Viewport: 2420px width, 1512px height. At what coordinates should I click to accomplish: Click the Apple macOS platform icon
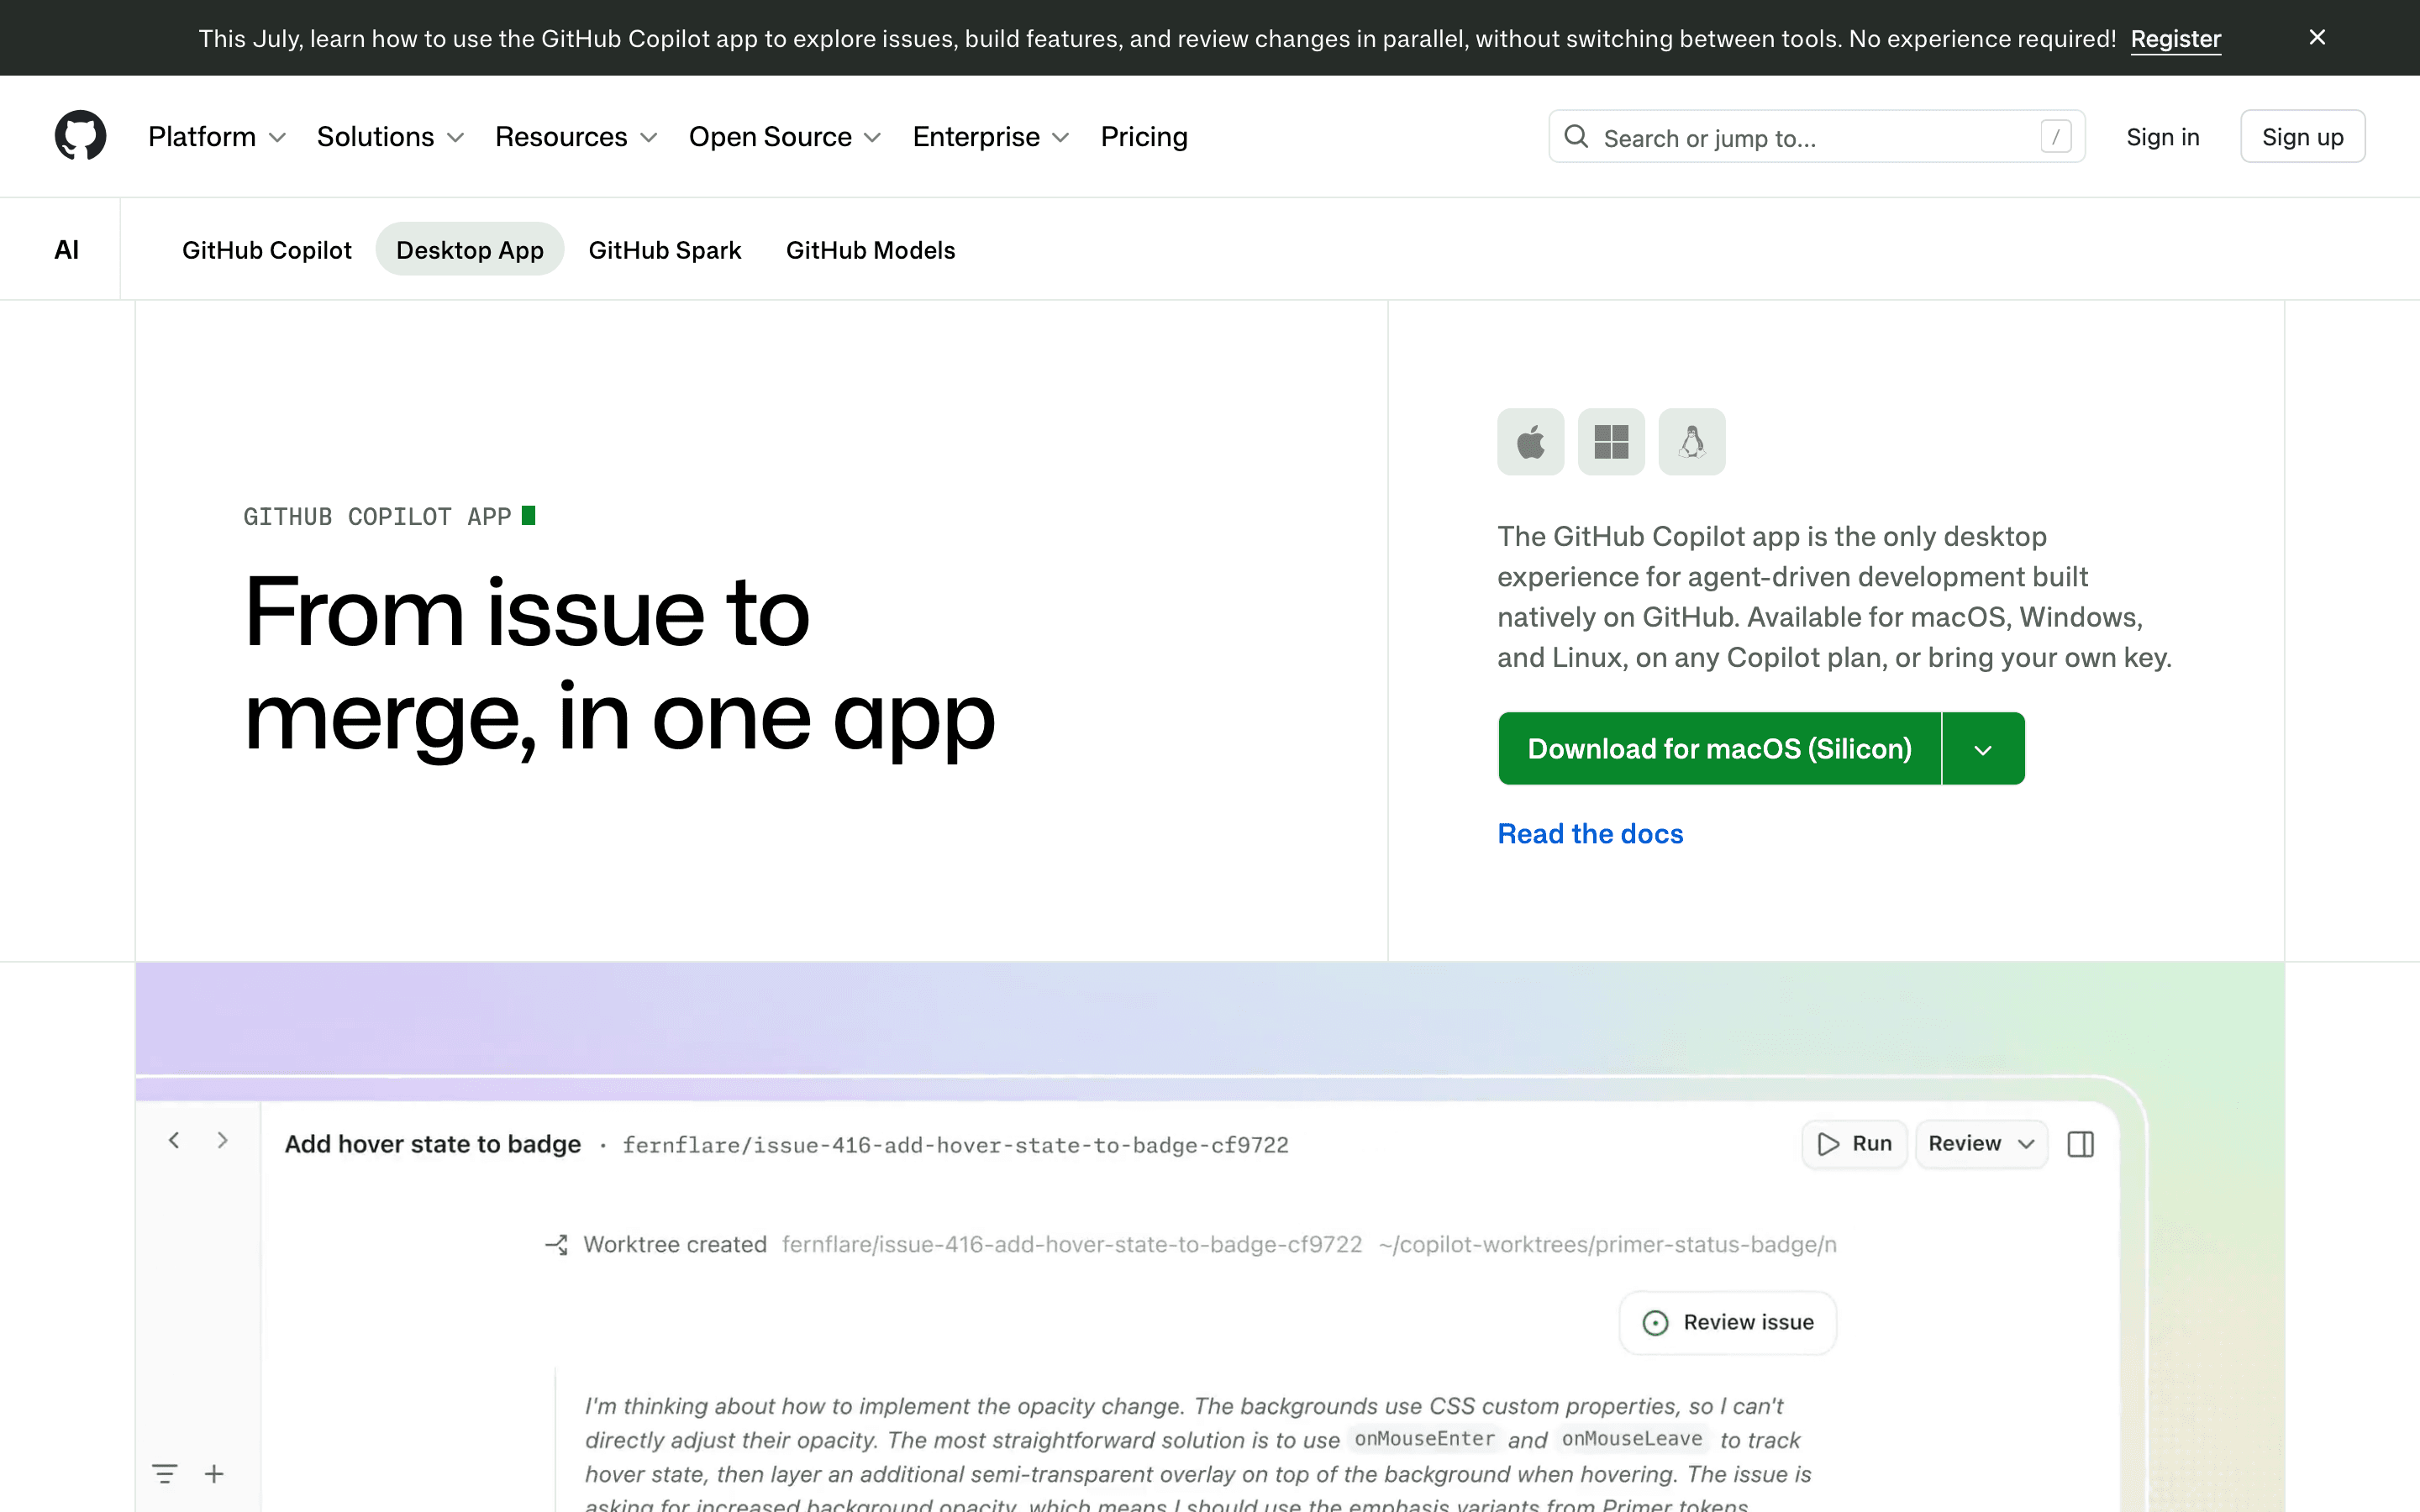coord(1530,441)
